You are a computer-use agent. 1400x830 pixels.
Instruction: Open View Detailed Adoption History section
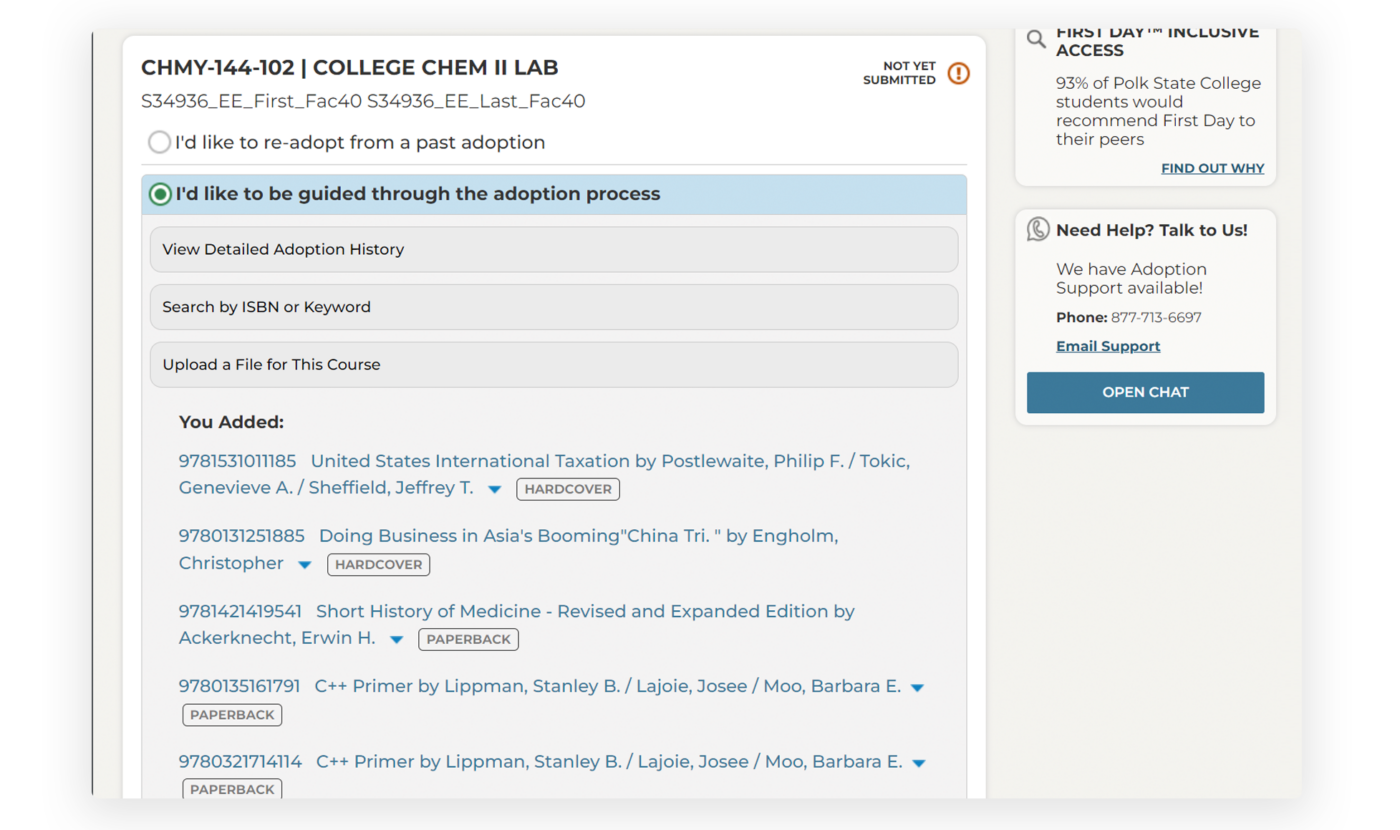pyautogui.click(x=553, y=249)
